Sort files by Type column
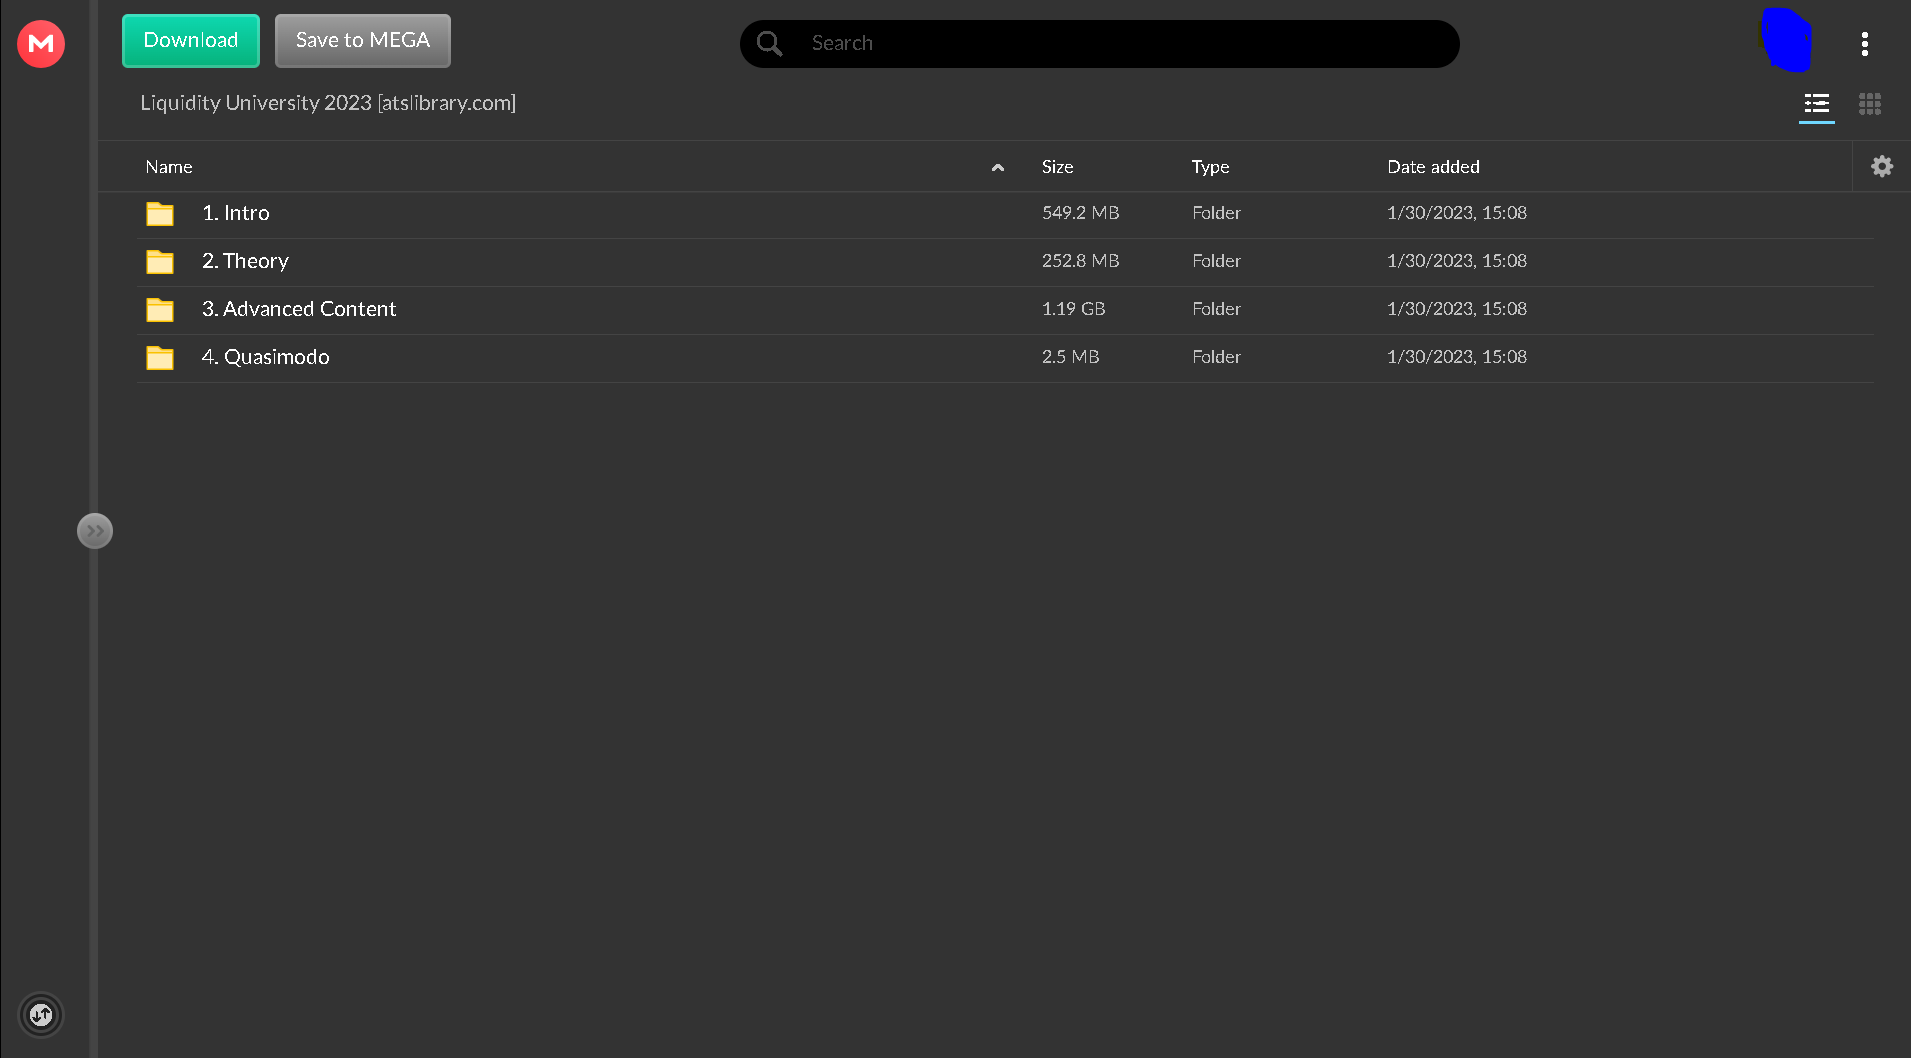The height and width of the screenshot is (1058, 1911). click(x=1210, y=167)
